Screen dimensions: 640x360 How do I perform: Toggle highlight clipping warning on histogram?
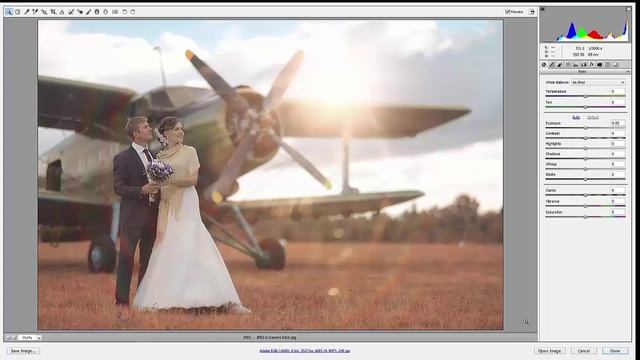(x=628, y=9)
